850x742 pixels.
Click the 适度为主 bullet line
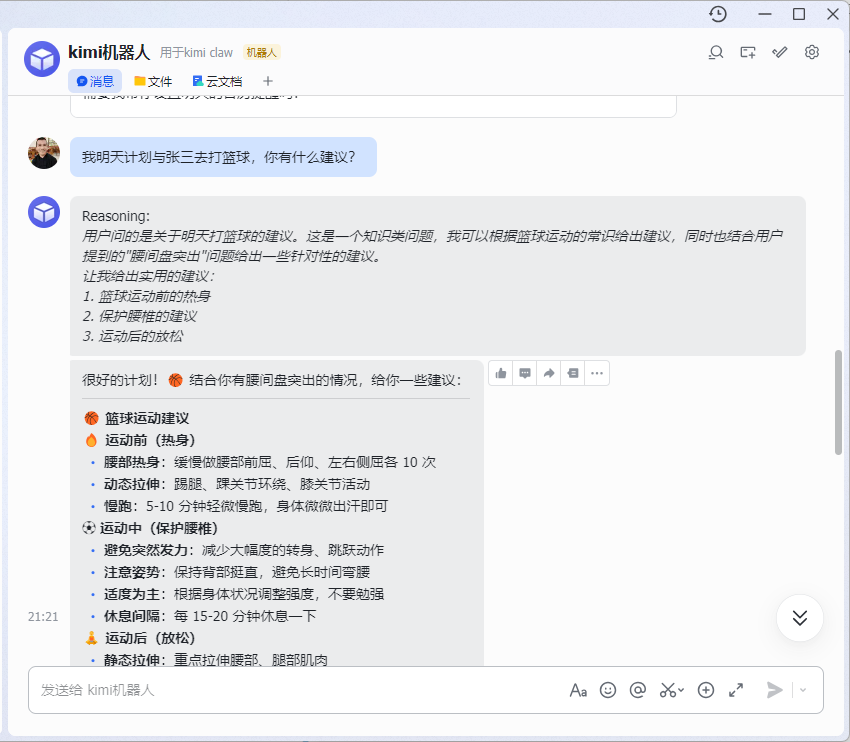[x=244, y=594]
